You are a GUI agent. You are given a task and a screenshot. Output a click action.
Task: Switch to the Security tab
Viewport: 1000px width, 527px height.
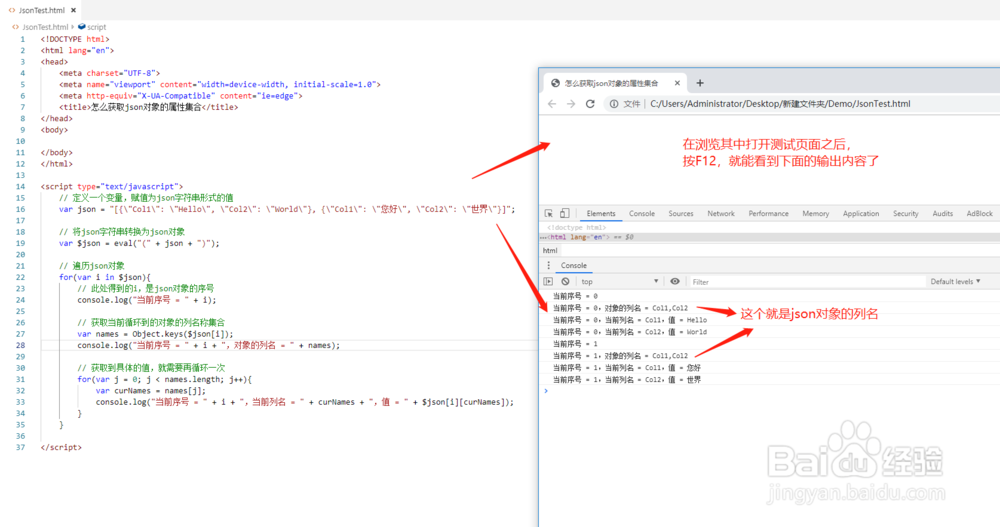pyautogui.click(x=906, y=214)
